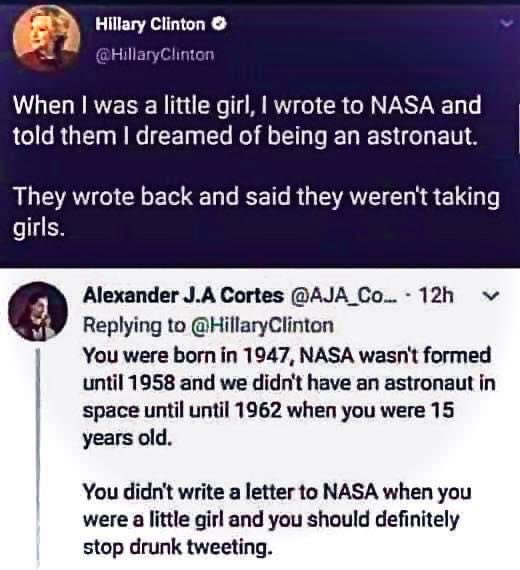
Task: Open the Alexander J.A Cortes name link
Action: tap(183, 295)
